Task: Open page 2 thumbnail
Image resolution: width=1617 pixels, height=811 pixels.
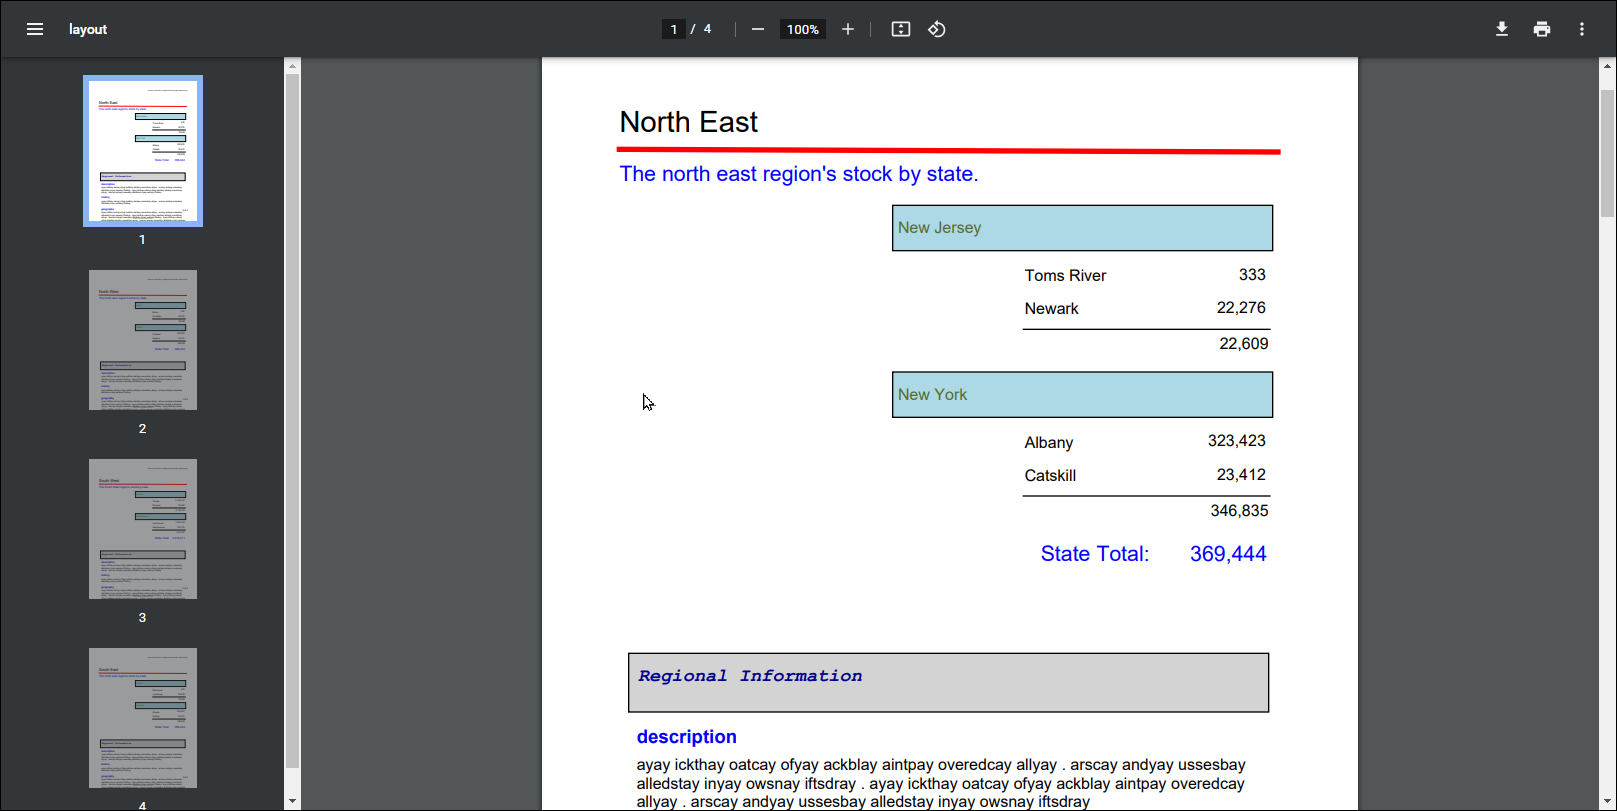Action: pos(143,340)
